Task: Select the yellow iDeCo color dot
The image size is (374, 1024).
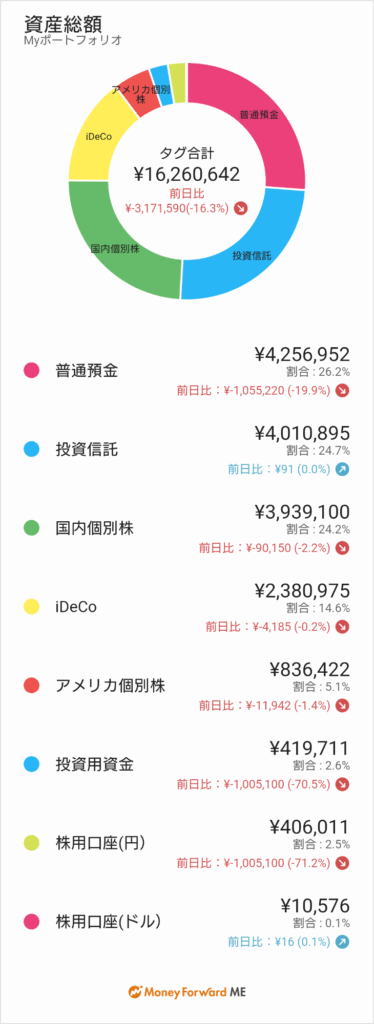Action: (31, 607)
